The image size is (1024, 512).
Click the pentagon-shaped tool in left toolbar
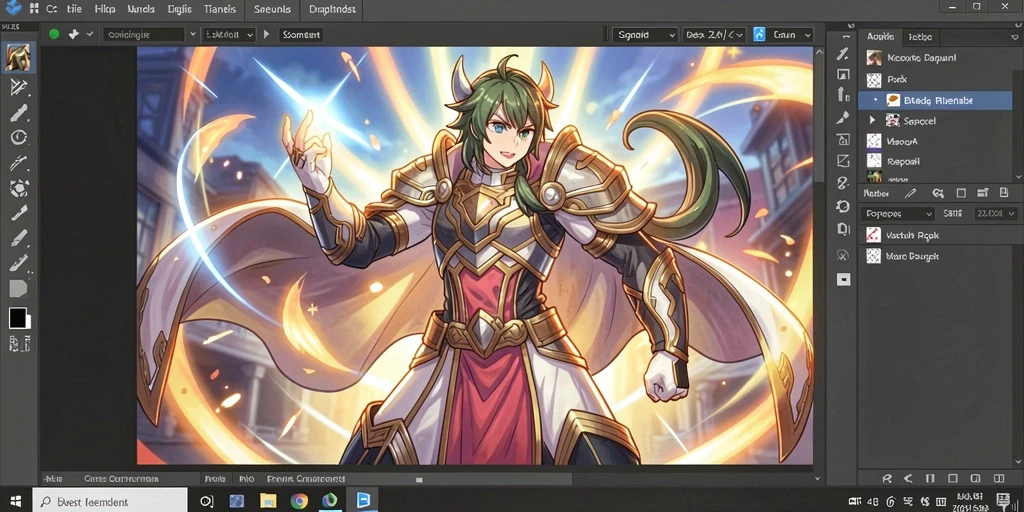click(18, 289)
